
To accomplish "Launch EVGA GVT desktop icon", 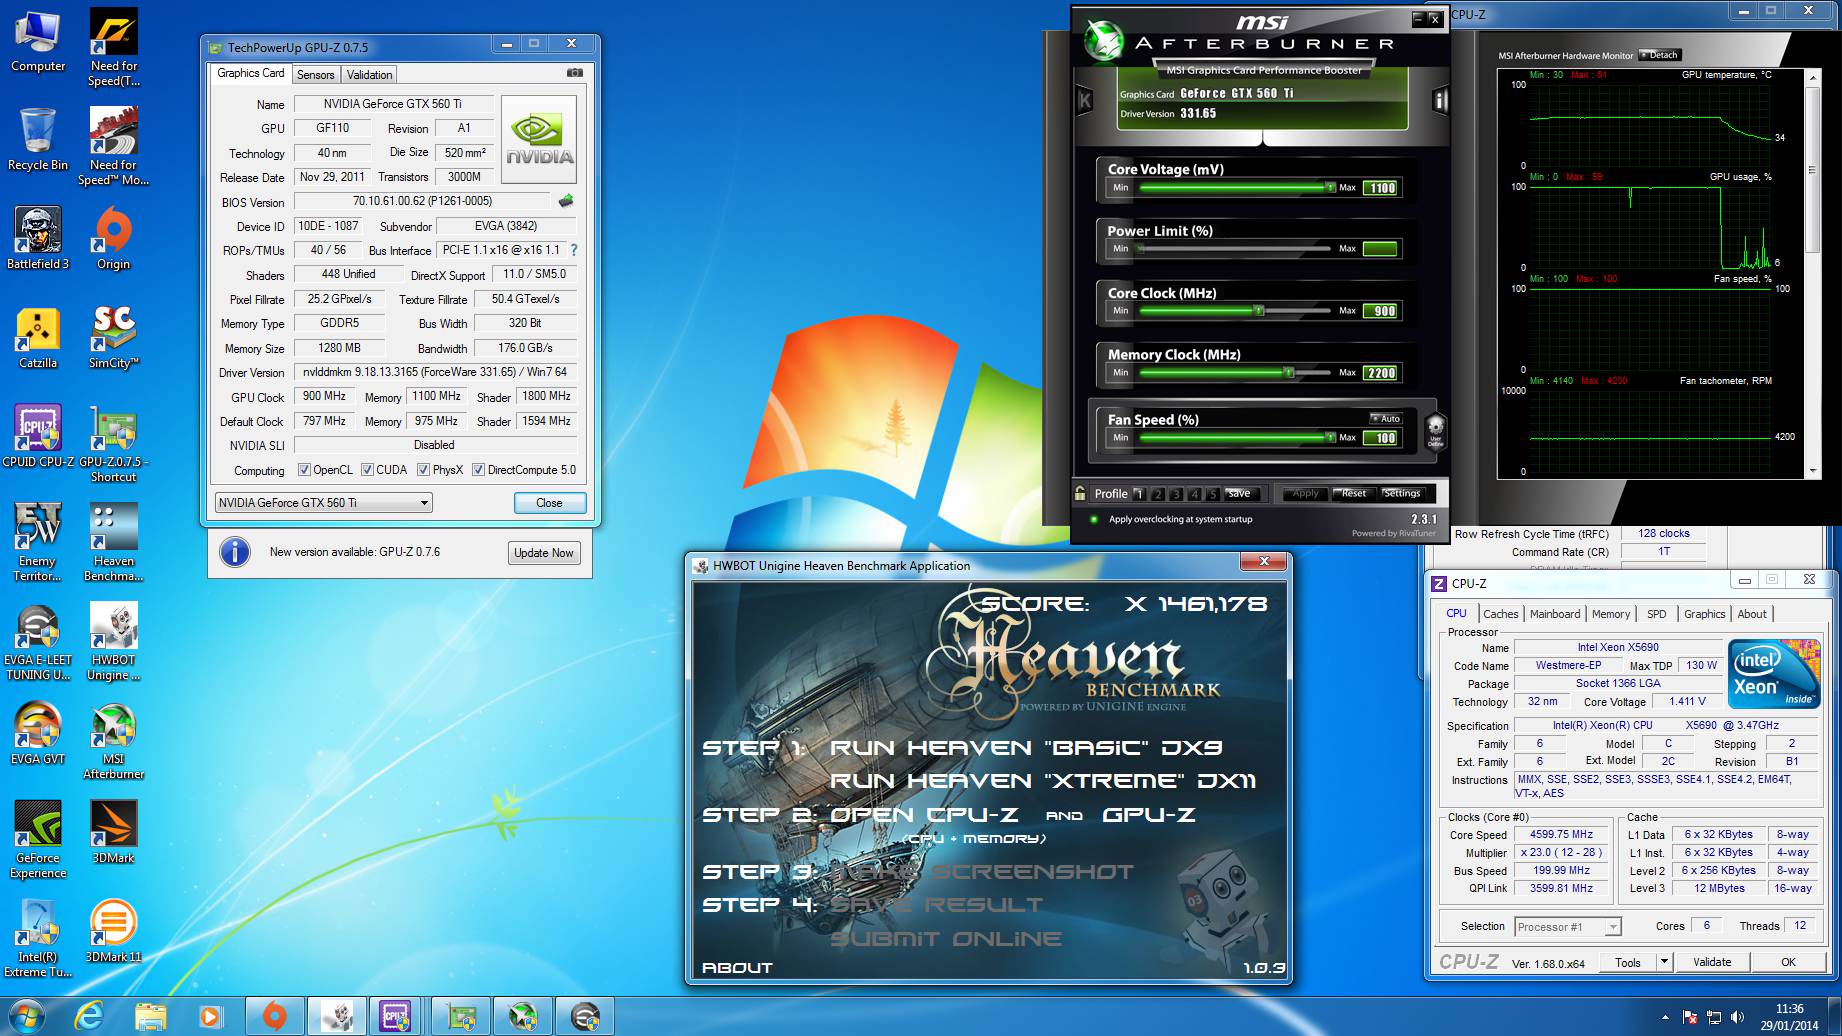I will click(38, 733).
